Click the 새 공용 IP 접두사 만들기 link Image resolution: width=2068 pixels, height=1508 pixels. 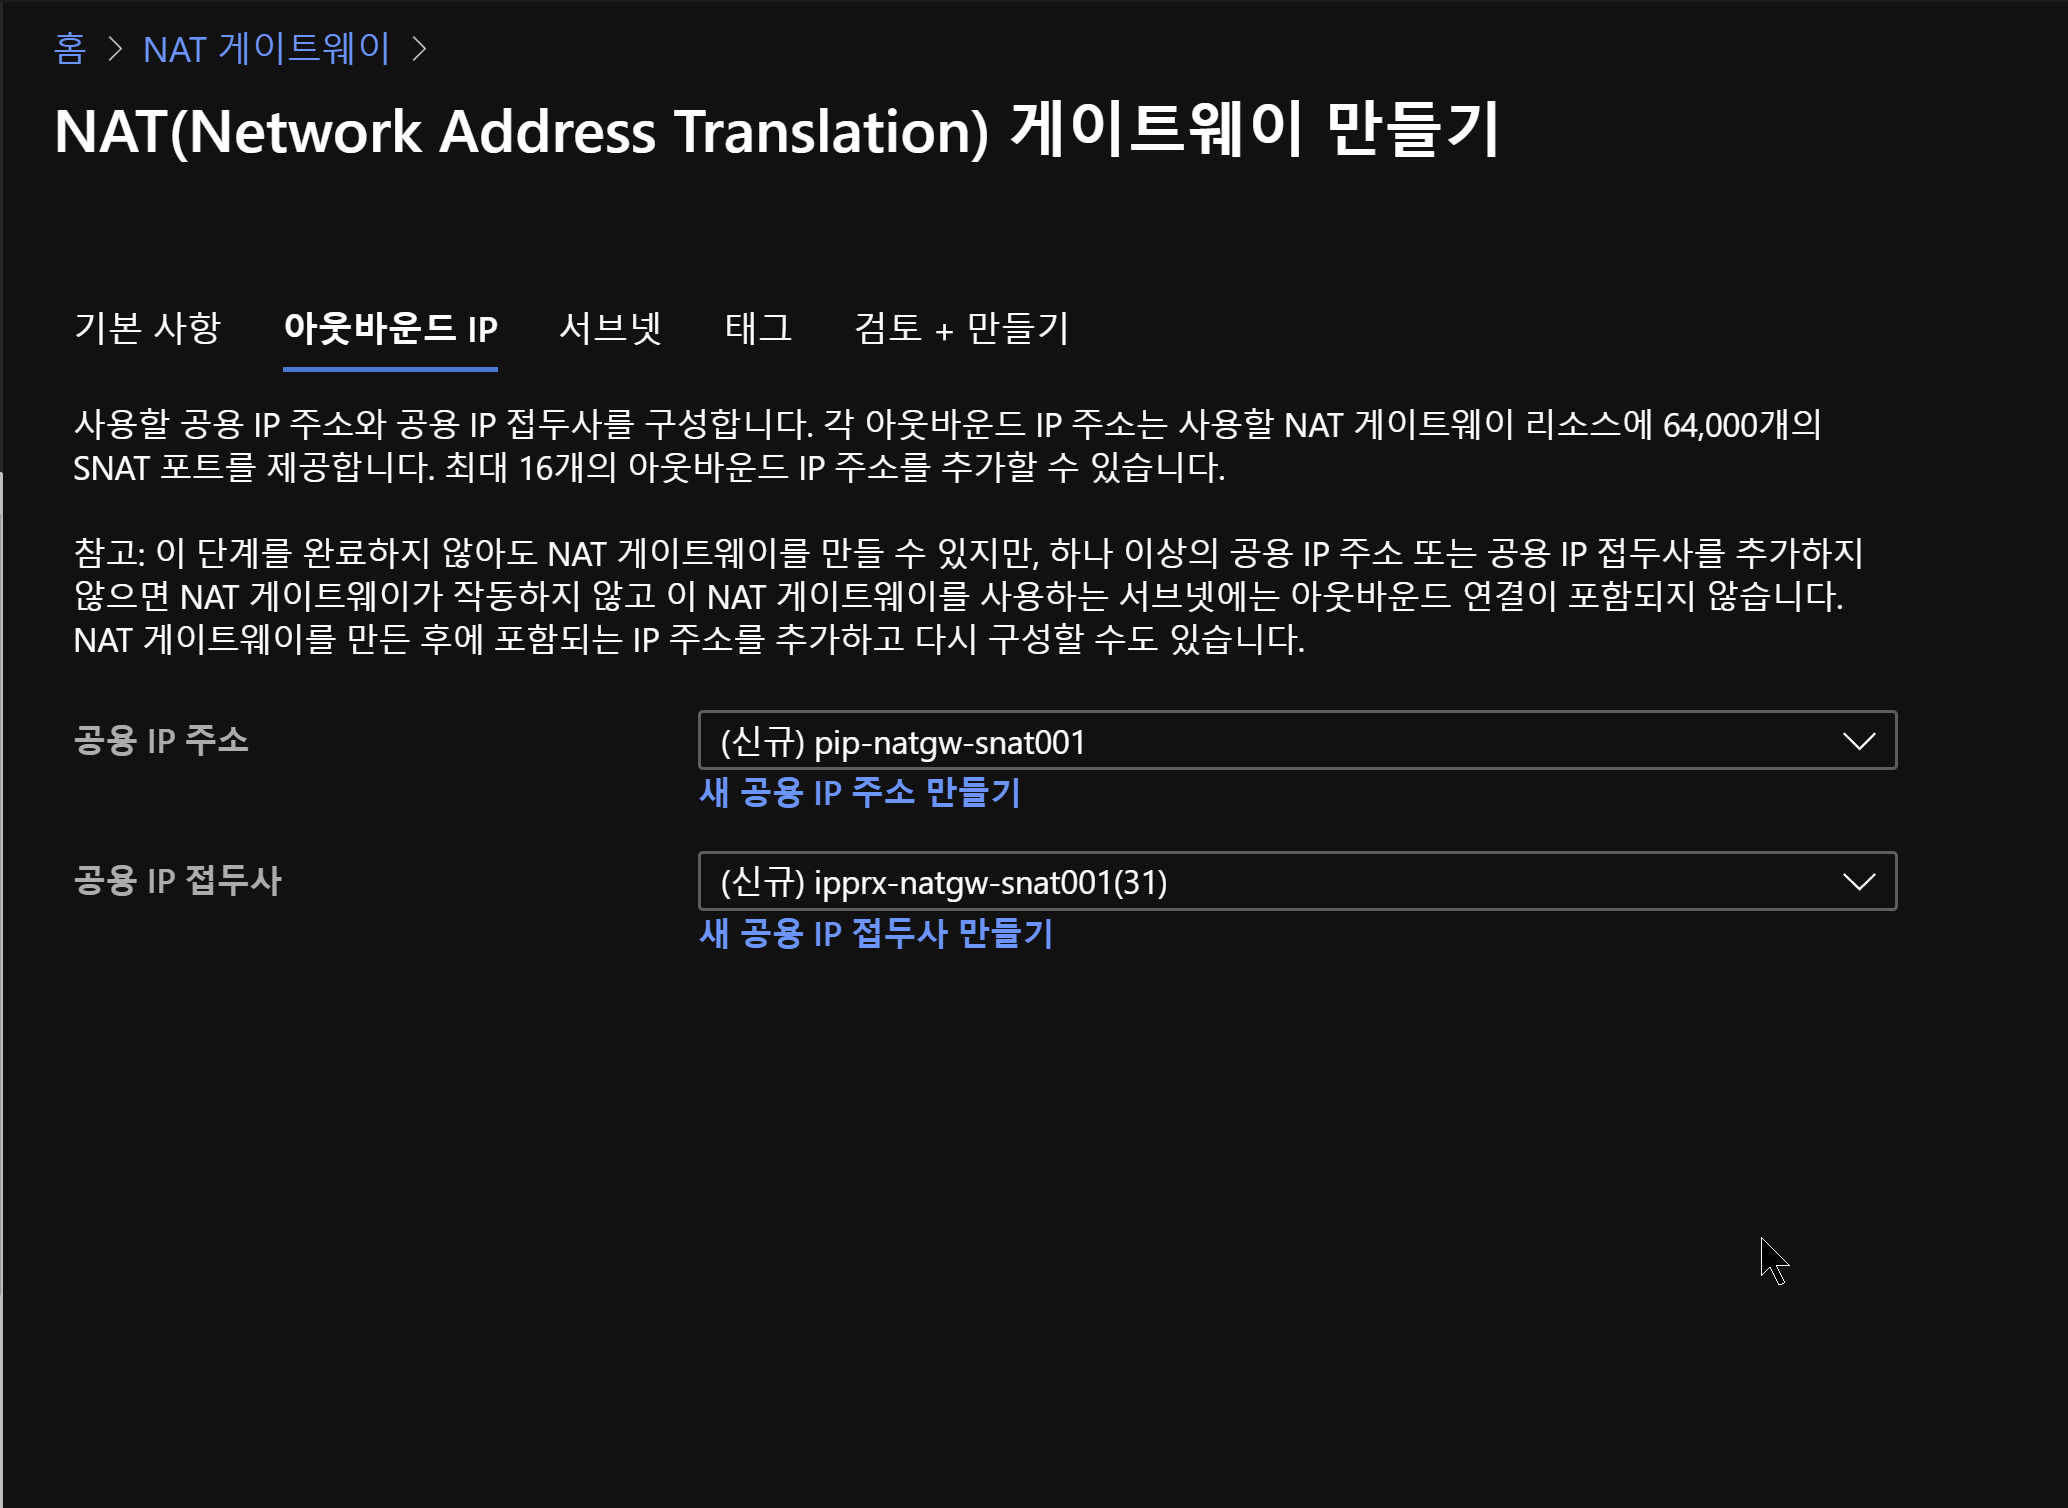[x=876, y=934]
